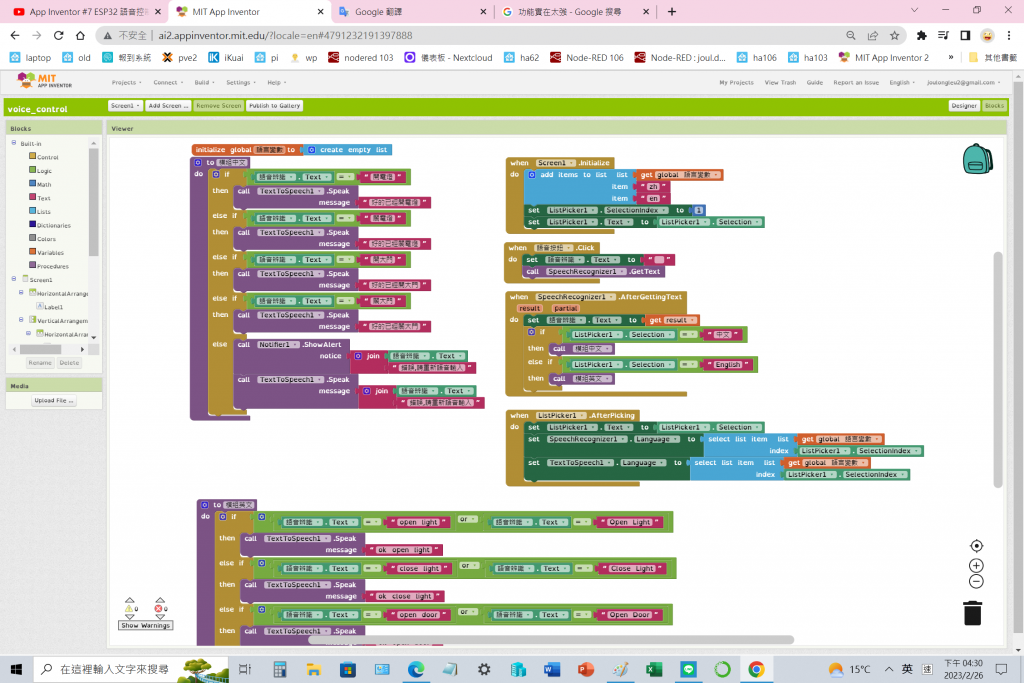Collapse the VerticalArrangement tree node
This screenshot has height=683, width=1024.
point(21,320)
